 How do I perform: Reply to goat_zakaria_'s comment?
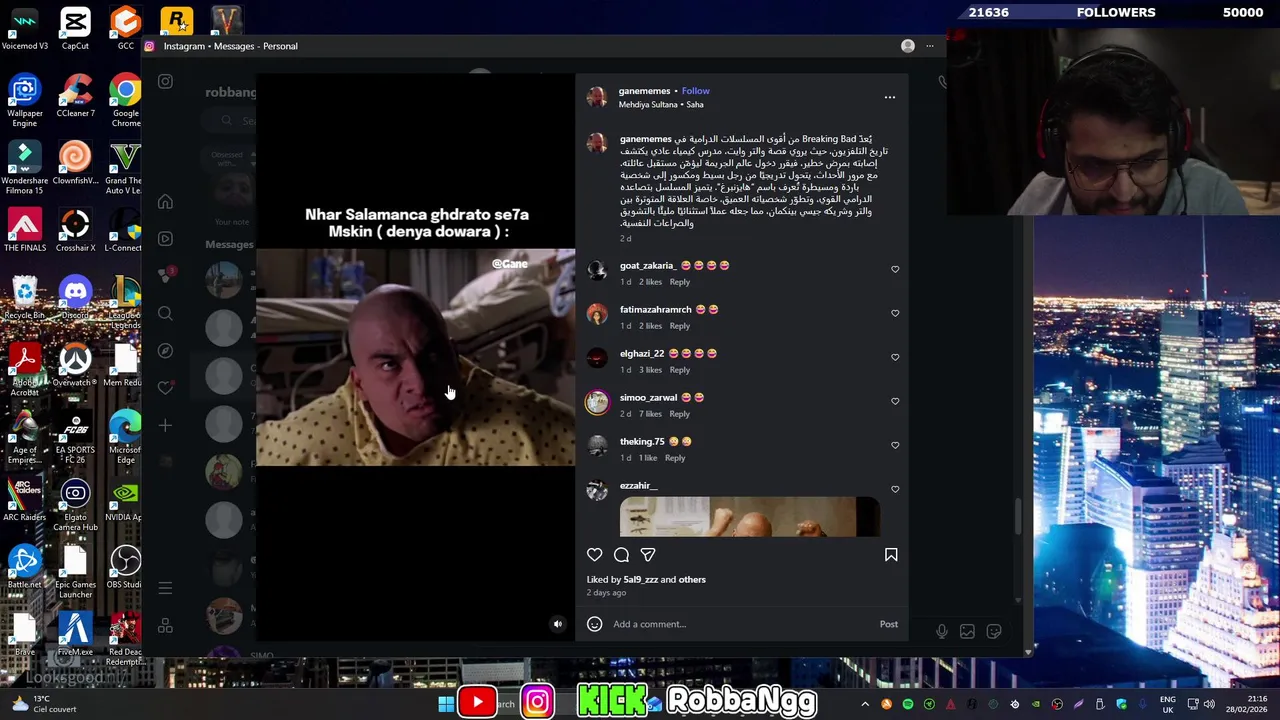click(680, 282)
